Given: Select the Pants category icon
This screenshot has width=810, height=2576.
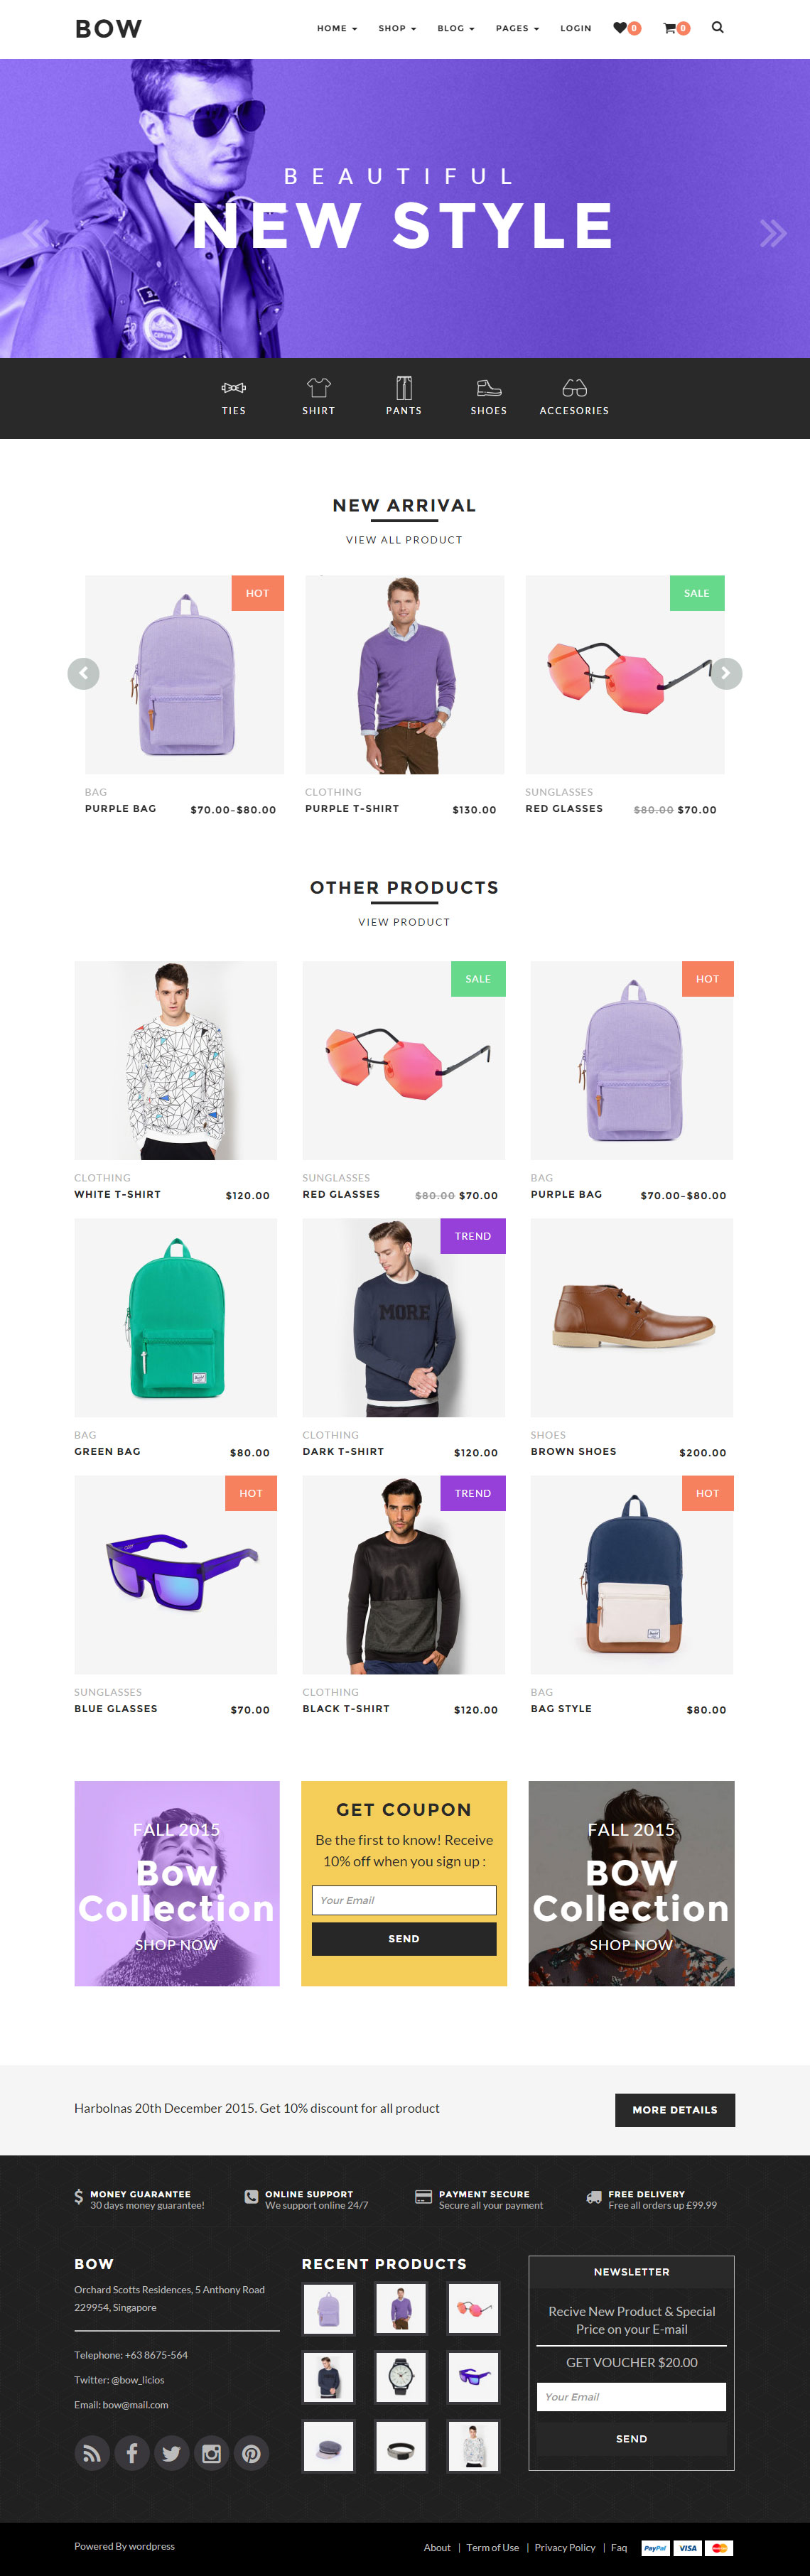Looking at the screenshot, I should point(404,387).
